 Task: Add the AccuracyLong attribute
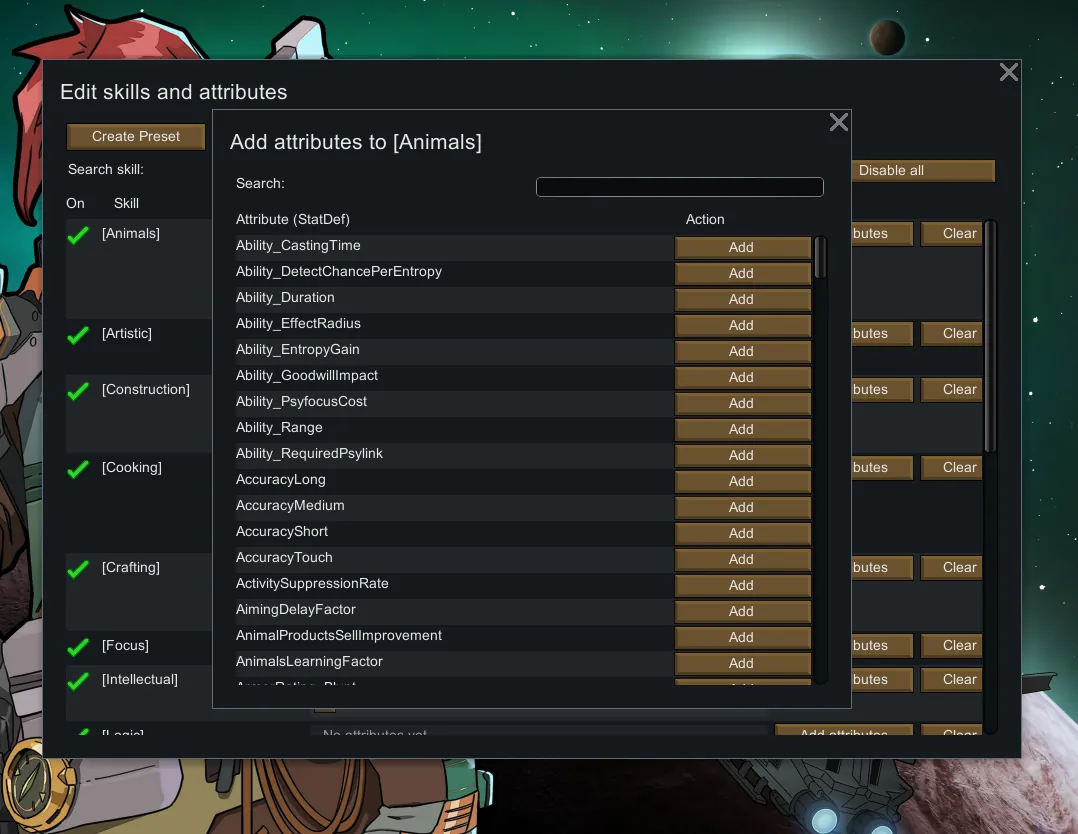tap(741, 481)
